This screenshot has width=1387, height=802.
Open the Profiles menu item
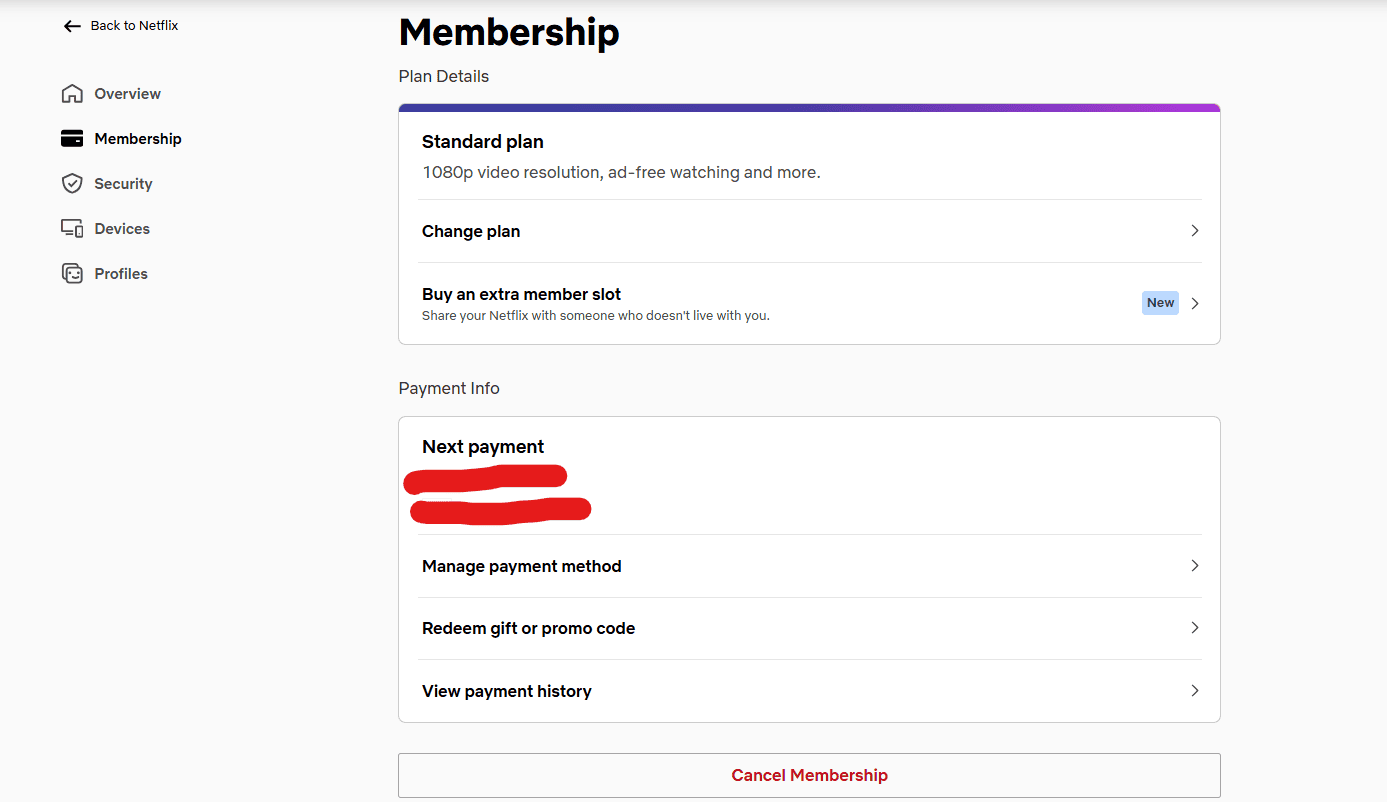click(105, 274)
